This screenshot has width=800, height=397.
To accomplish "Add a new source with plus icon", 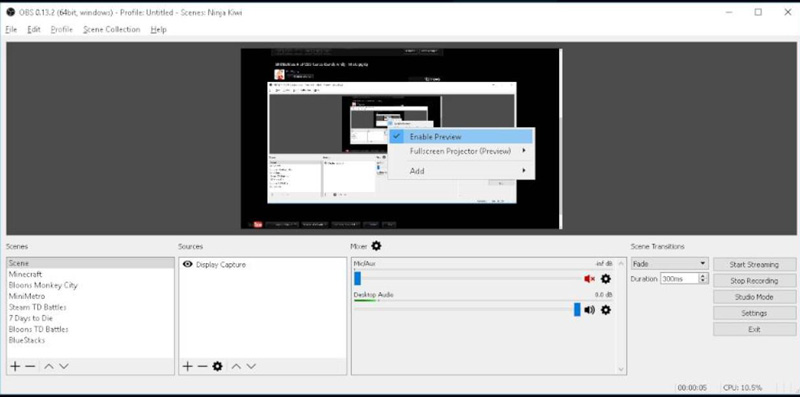I will 187,366.
